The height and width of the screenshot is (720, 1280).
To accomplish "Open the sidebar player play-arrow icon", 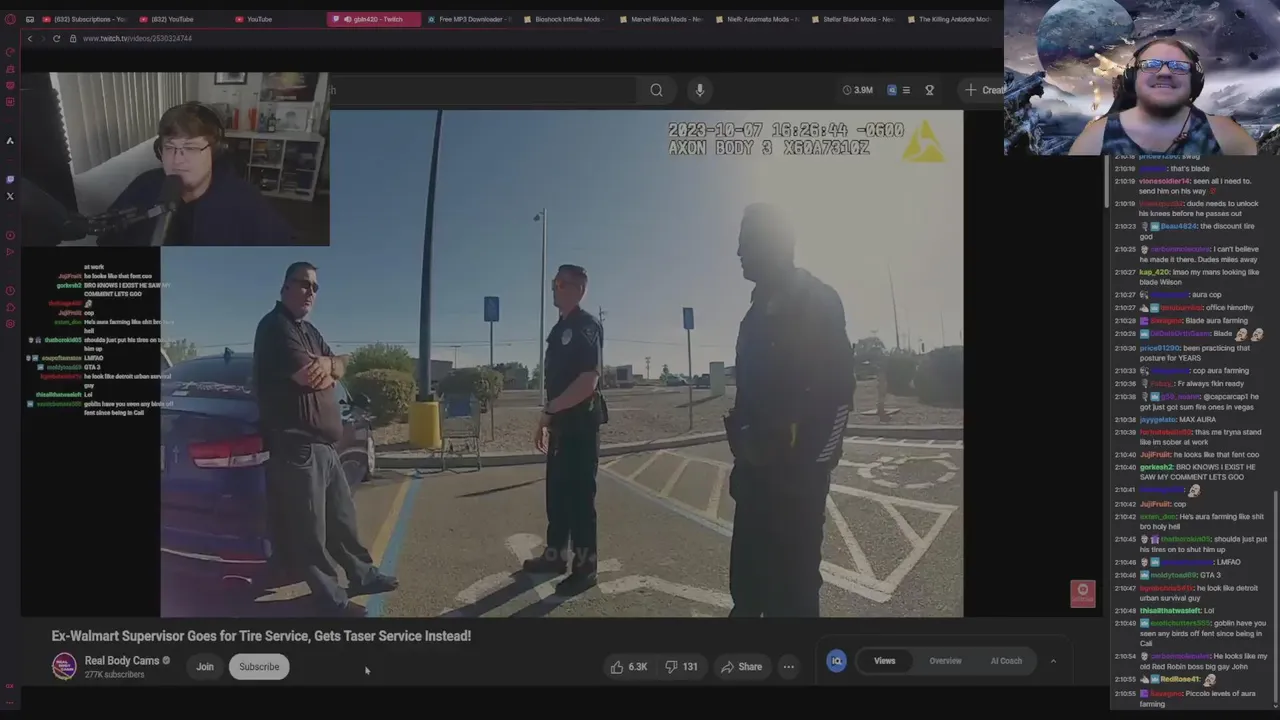I will (x=10, y=252).
